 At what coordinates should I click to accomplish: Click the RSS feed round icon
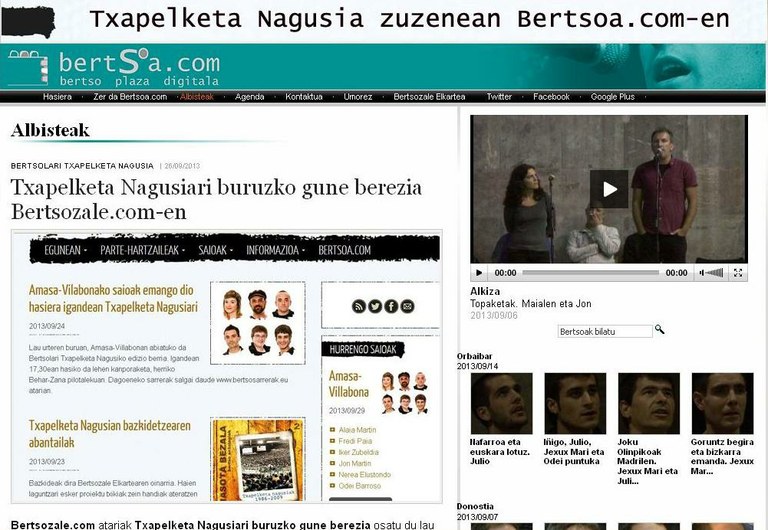[x=359, y=307]
